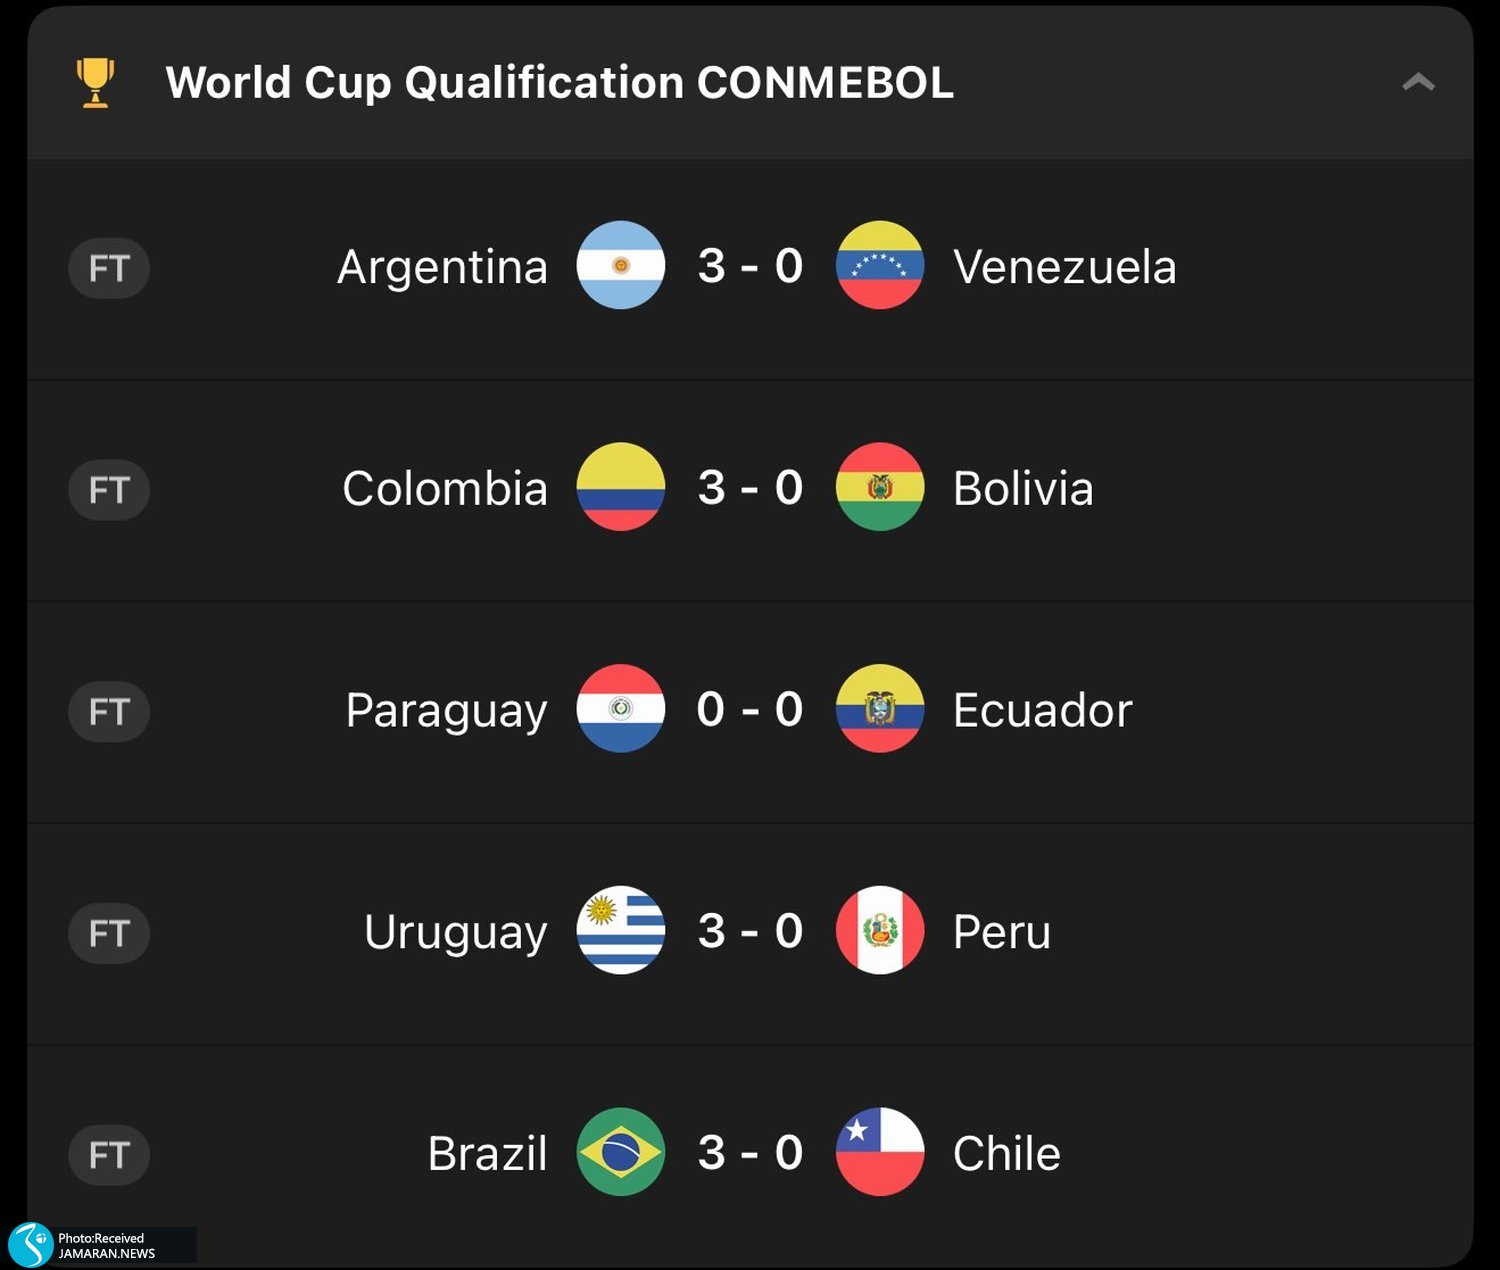The width and height of the screenshot is (1500, 1270).
Task: Open the Paraguay 0 - 0 Ecuador score
Action: point(750,710)
